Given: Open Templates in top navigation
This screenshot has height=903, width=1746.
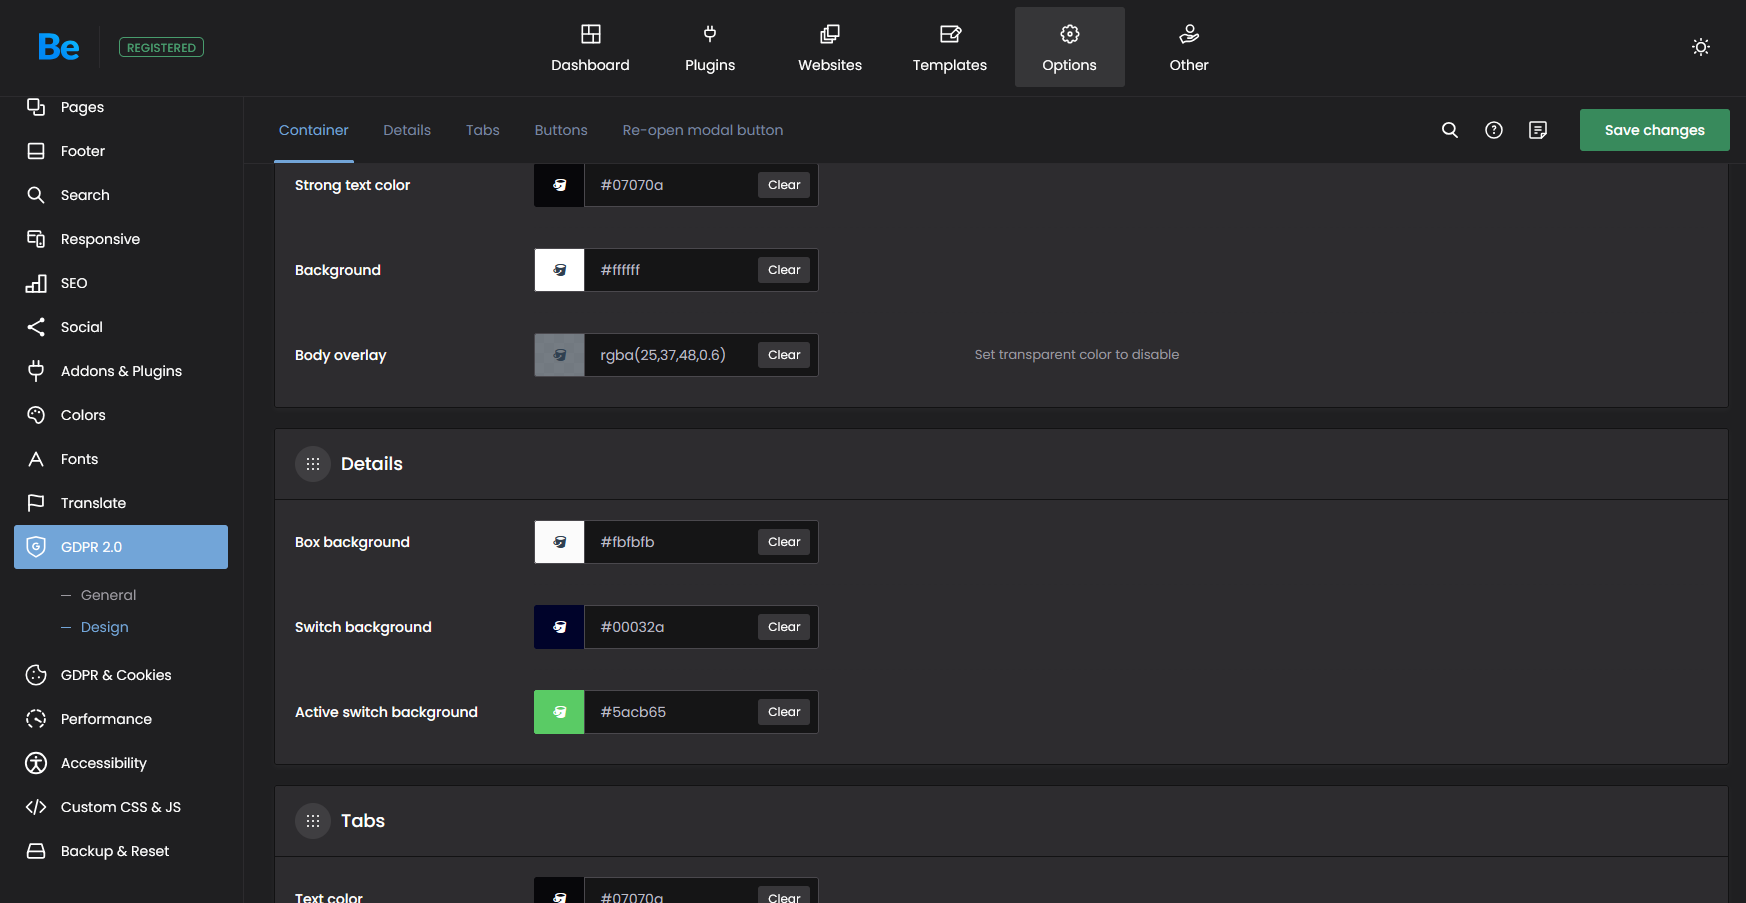Looking at the screenshot, I should [949, 47].
